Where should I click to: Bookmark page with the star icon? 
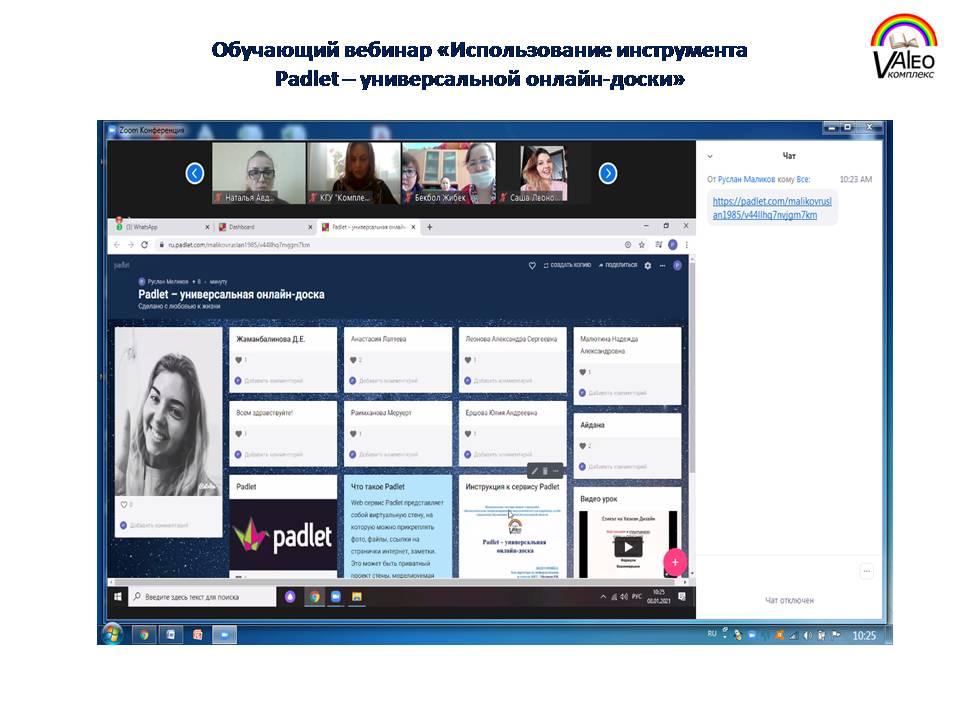tap(642, 245)
